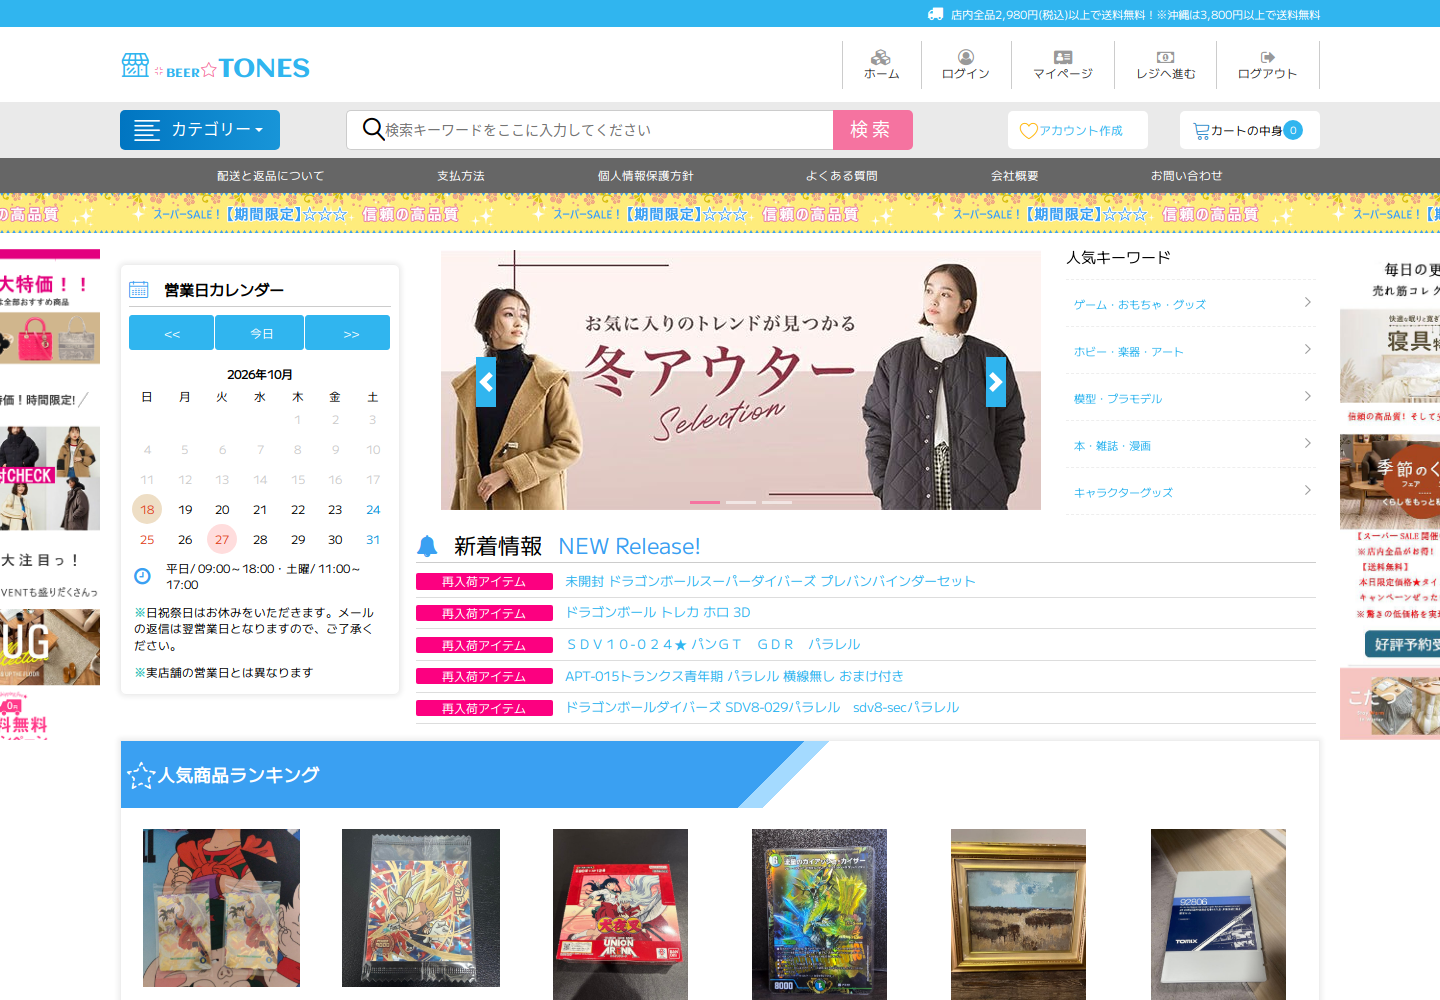
Task: Show previous slide in the banner carousel
Action: point(486,382)
